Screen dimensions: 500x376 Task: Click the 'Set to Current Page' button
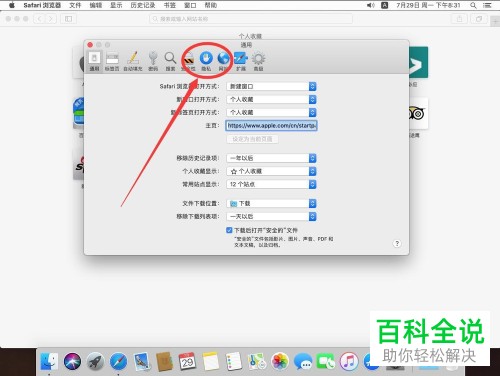coord(252,139)
